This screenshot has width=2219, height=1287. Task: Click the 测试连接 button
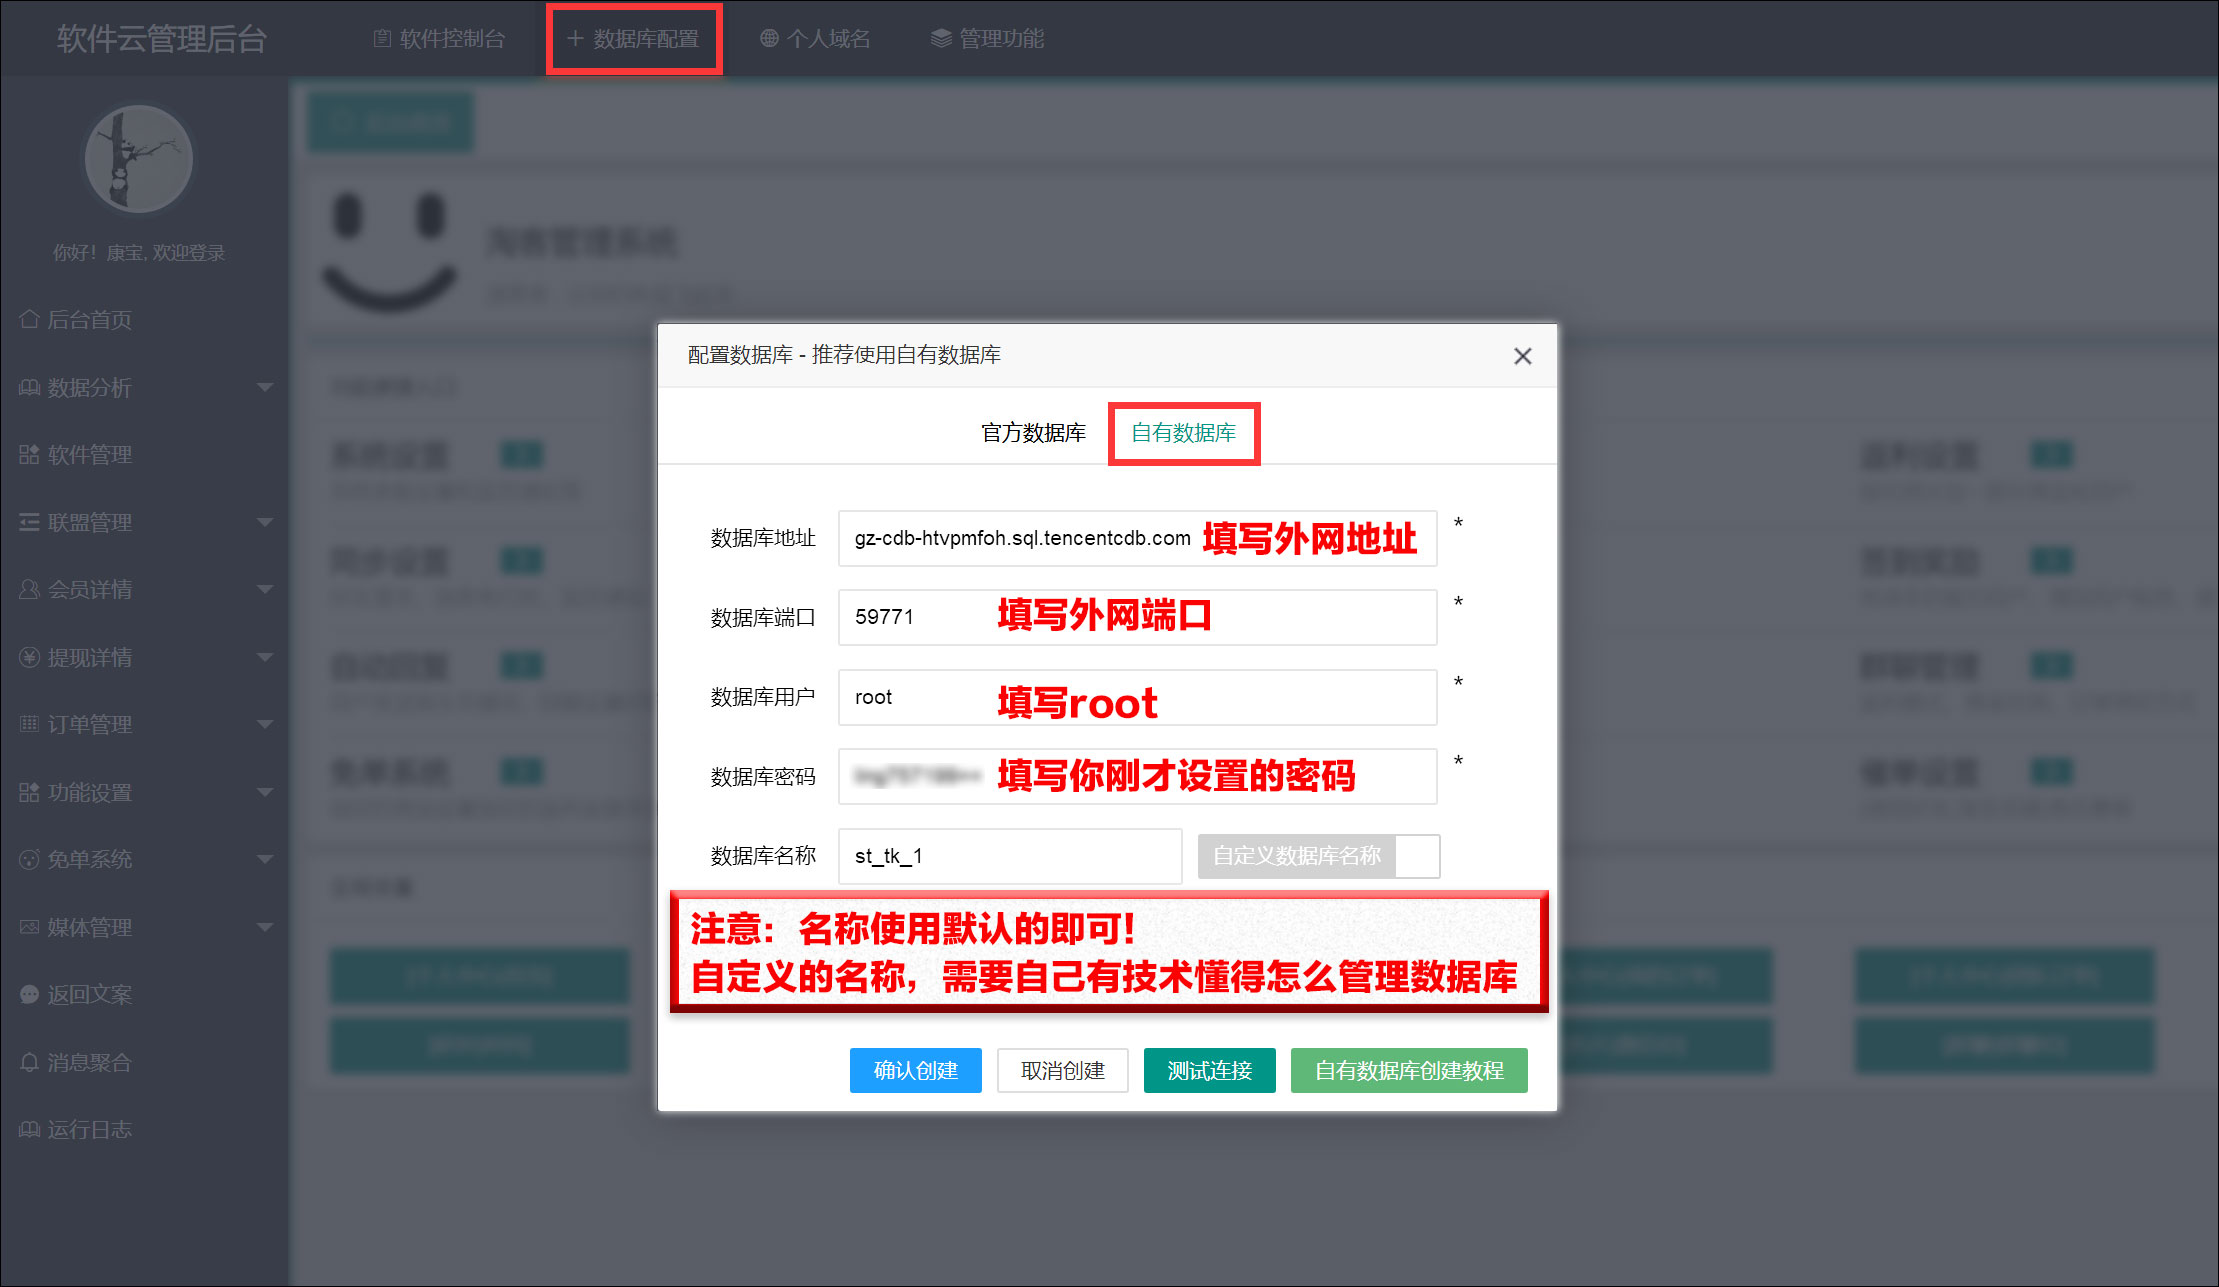click(x=1209, y=1071)
